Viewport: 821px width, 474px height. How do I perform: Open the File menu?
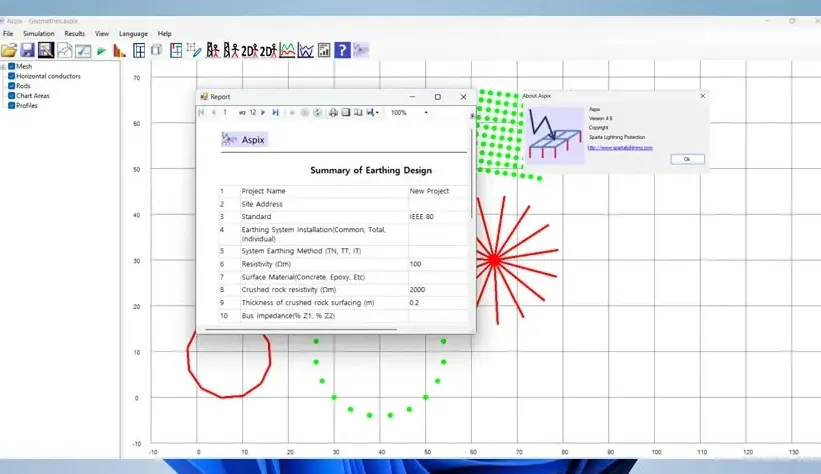[x=8, y=34]
